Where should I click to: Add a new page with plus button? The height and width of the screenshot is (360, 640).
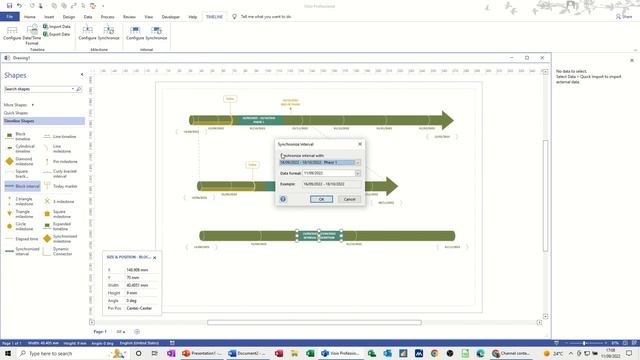point(137,332)
